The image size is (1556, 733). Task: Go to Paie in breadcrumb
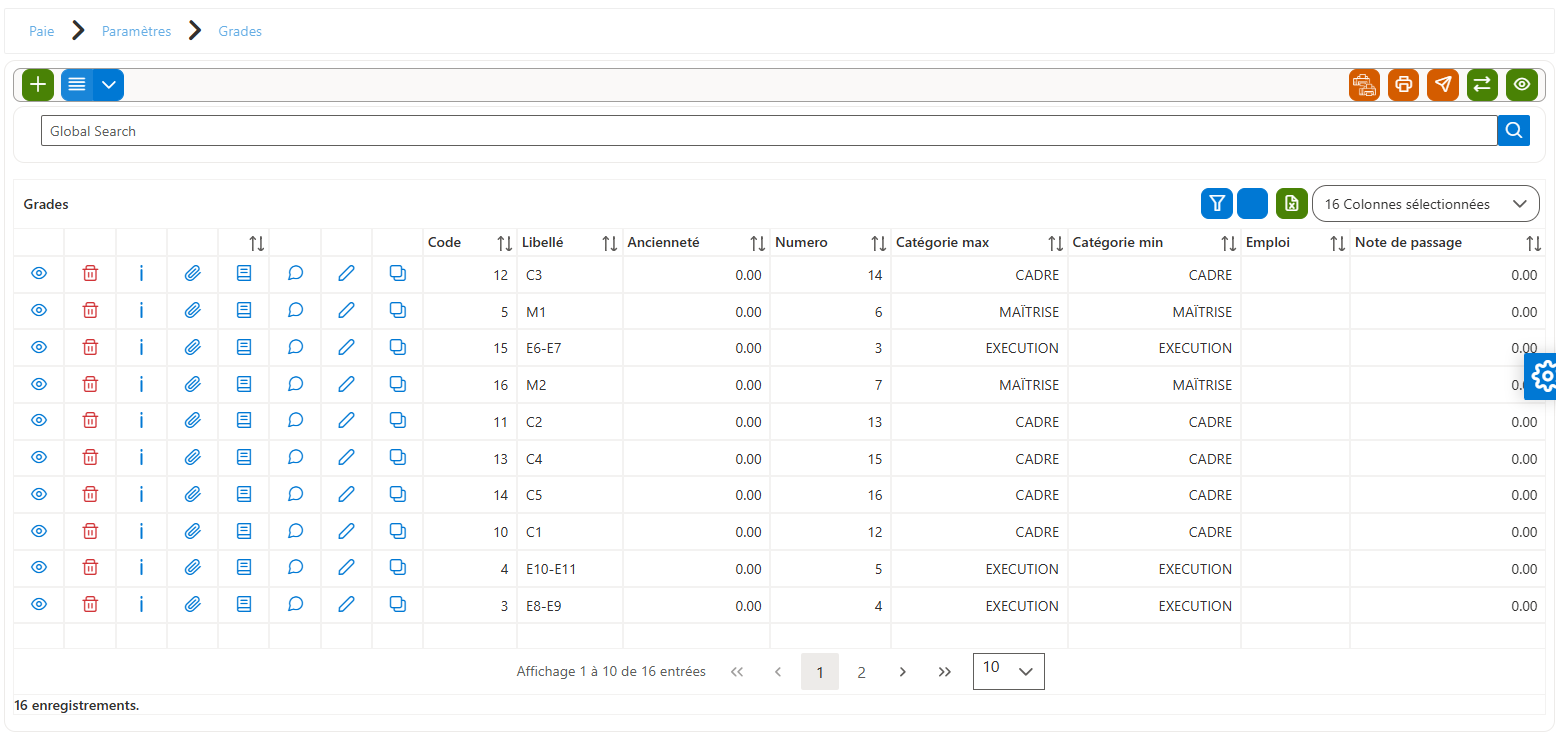pyautogui.click(x=41, y=31)
